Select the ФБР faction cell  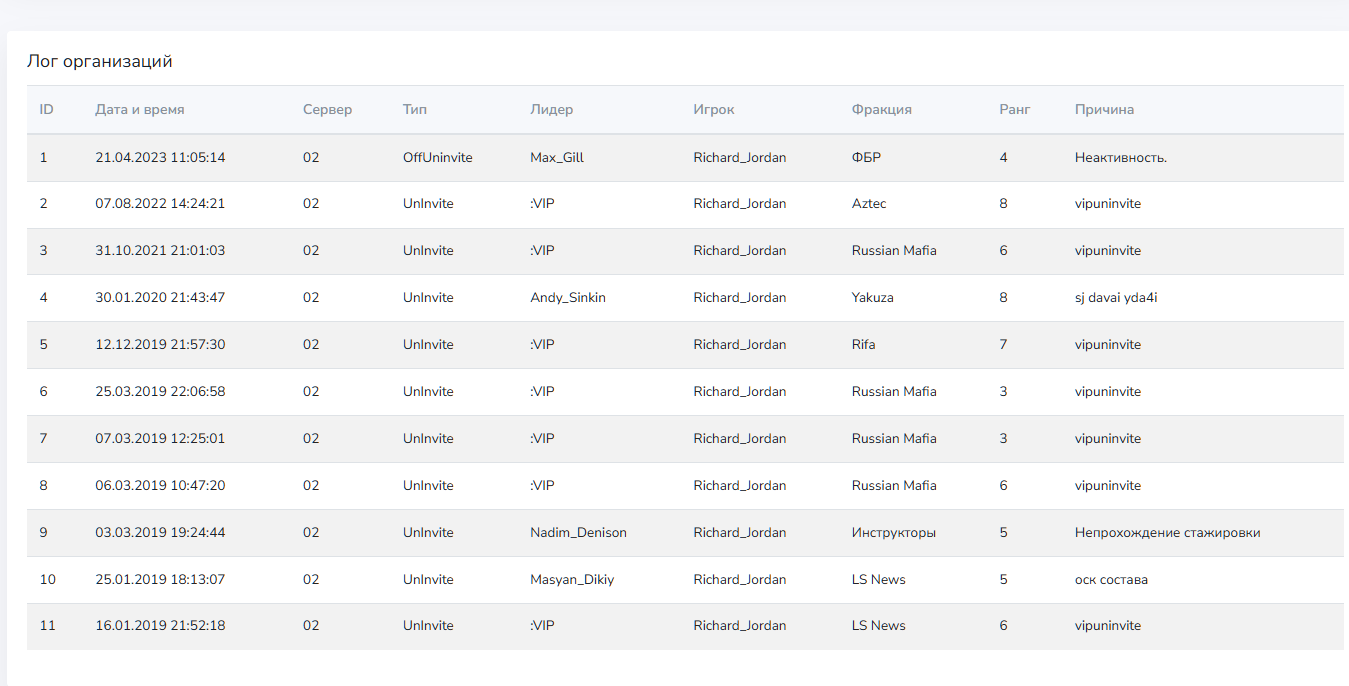[x=866, y=158]
